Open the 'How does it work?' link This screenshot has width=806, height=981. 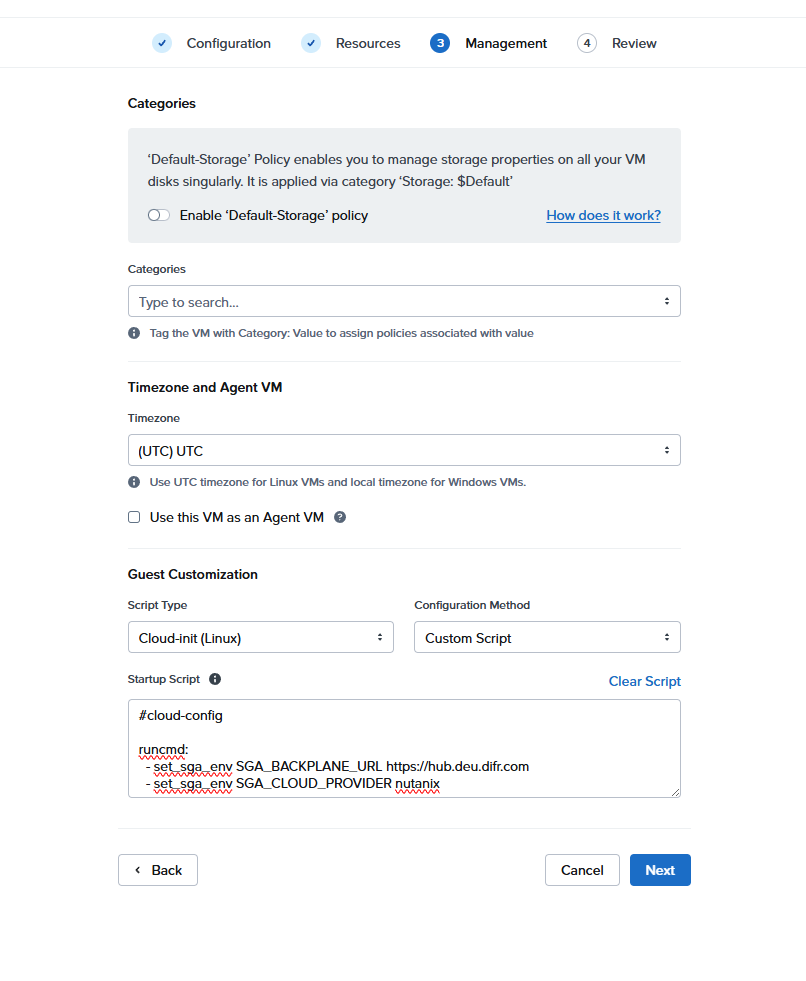[603, 215]
